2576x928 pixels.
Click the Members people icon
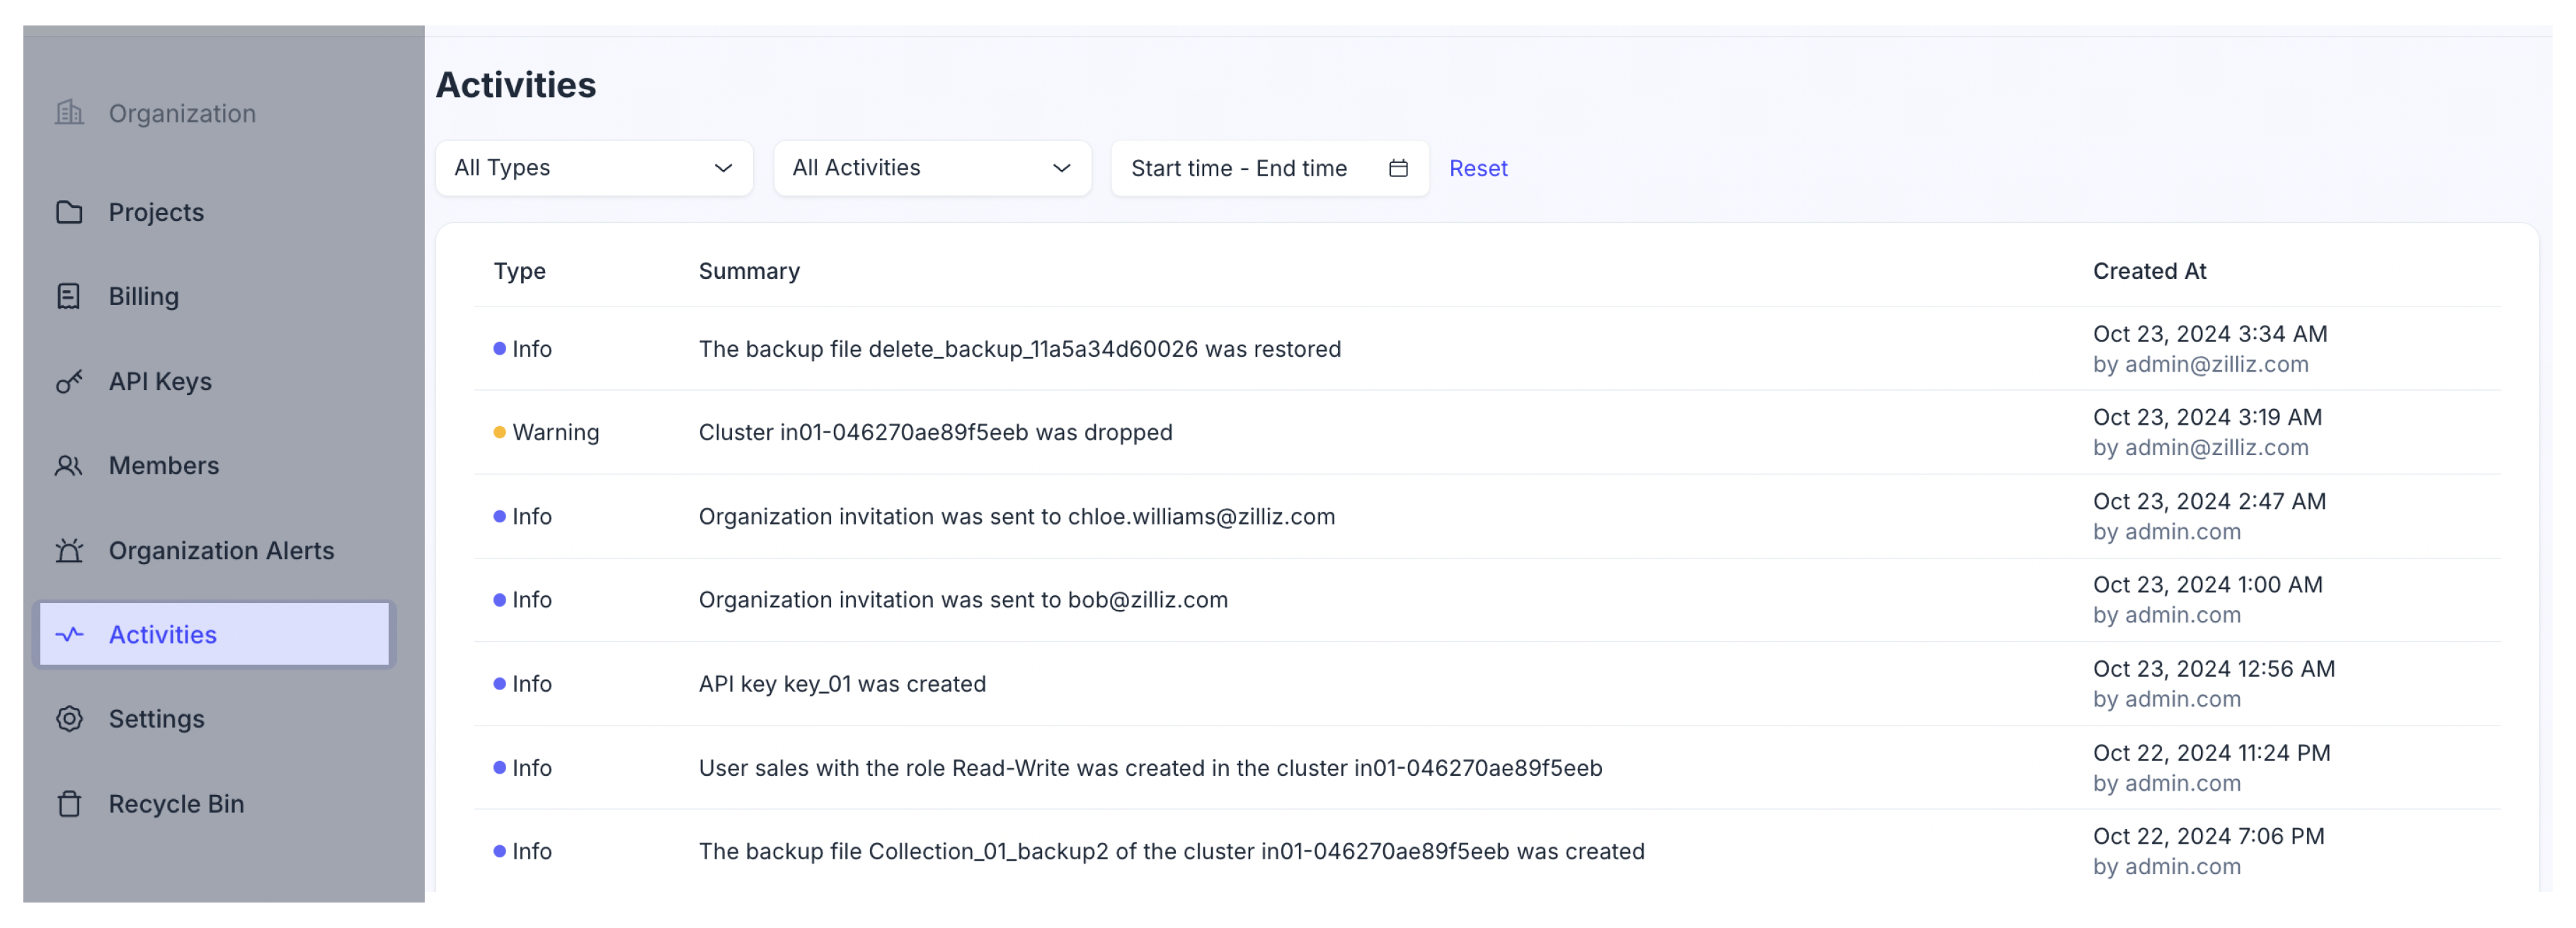coord(69,465)
